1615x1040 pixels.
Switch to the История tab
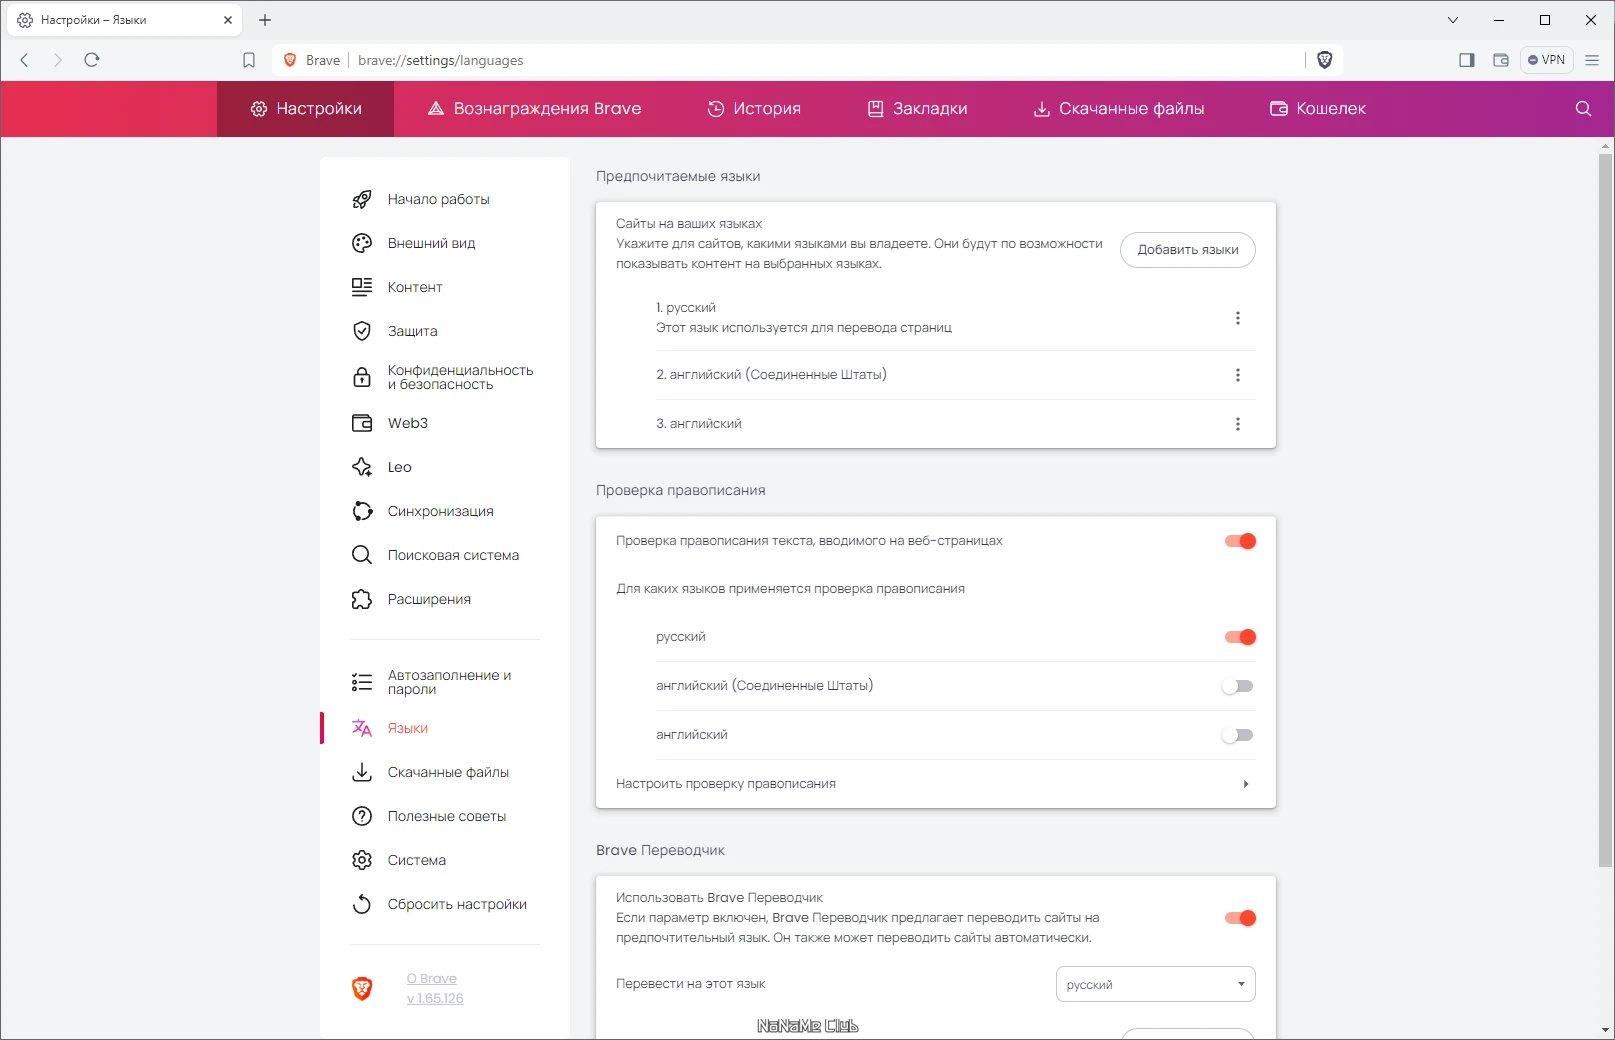click(x=754, y=108)
